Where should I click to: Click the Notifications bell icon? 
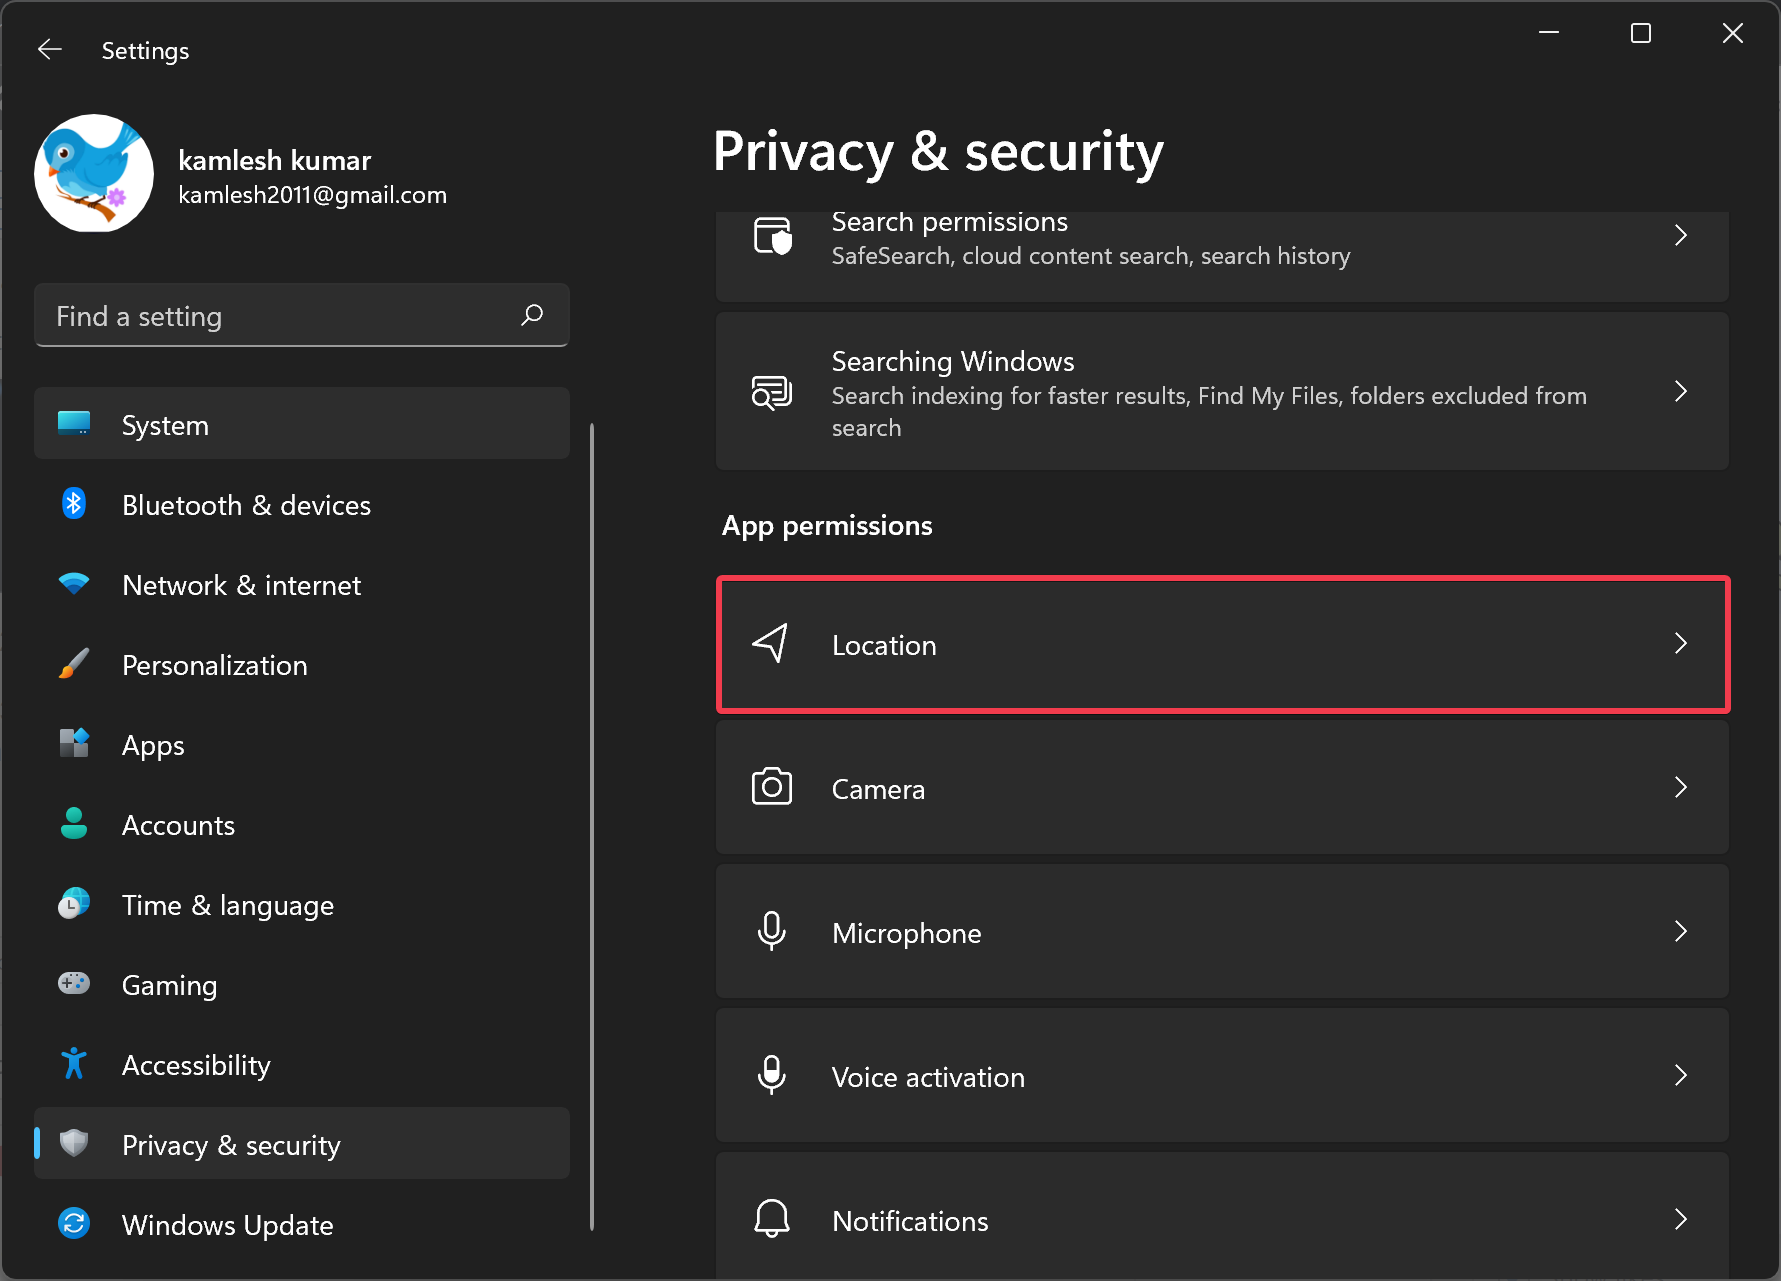(x=772, y=1218)
